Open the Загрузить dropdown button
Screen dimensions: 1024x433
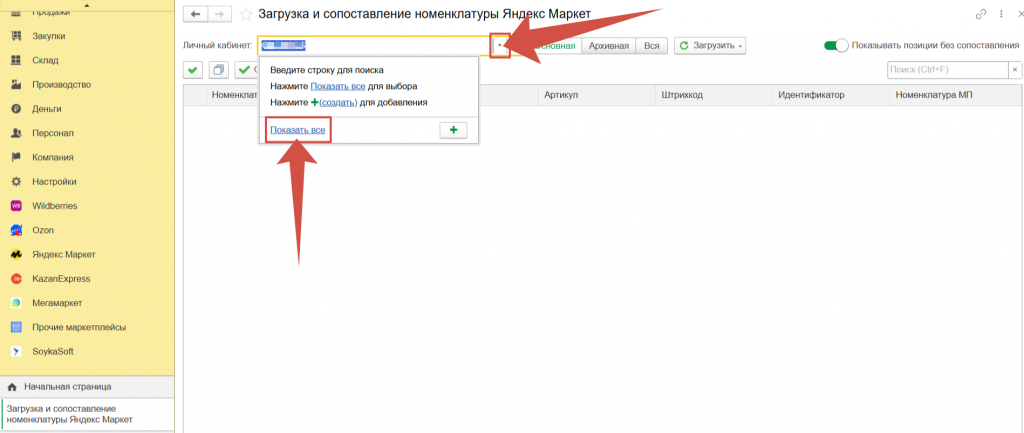(711, 46)
